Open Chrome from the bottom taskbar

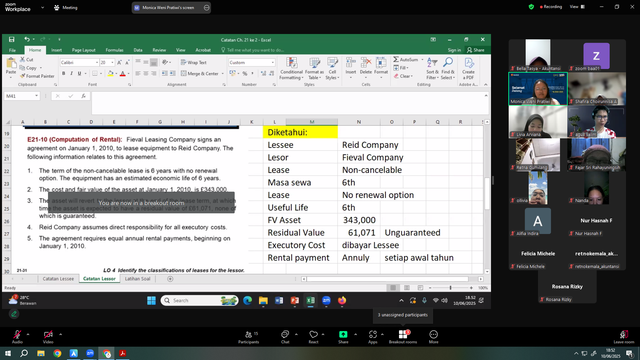57,353
